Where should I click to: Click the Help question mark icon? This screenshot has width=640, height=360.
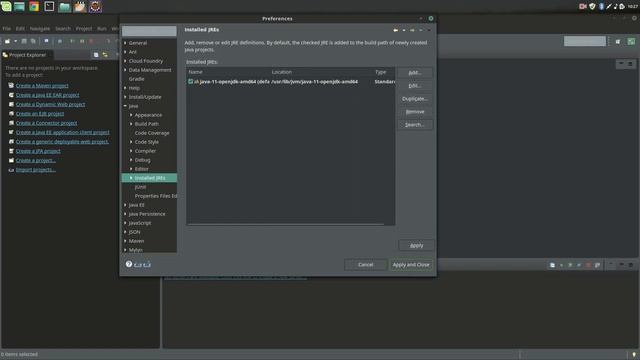coord(129,264)
